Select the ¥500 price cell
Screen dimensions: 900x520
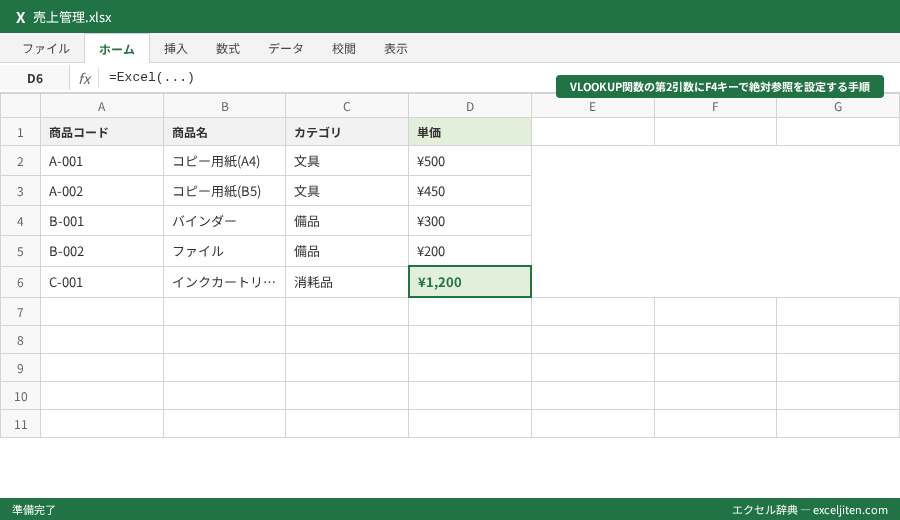coord(470,161)
